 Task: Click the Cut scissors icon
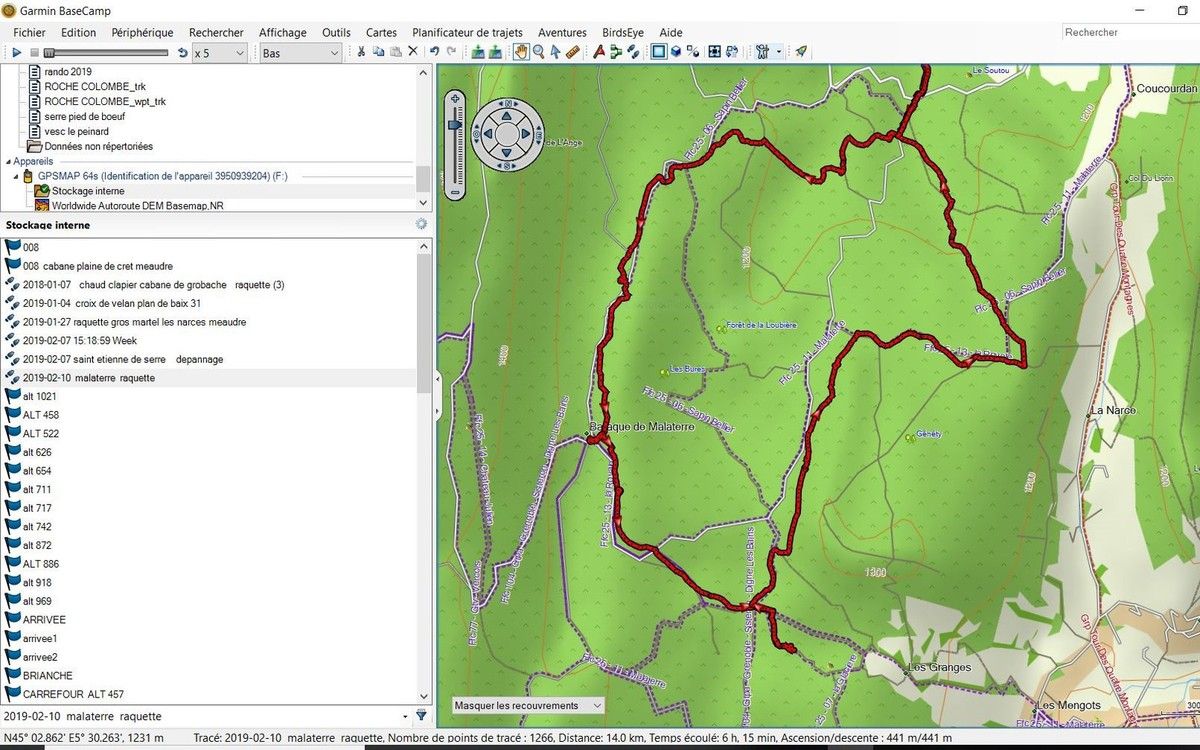[x=361, y=52]
